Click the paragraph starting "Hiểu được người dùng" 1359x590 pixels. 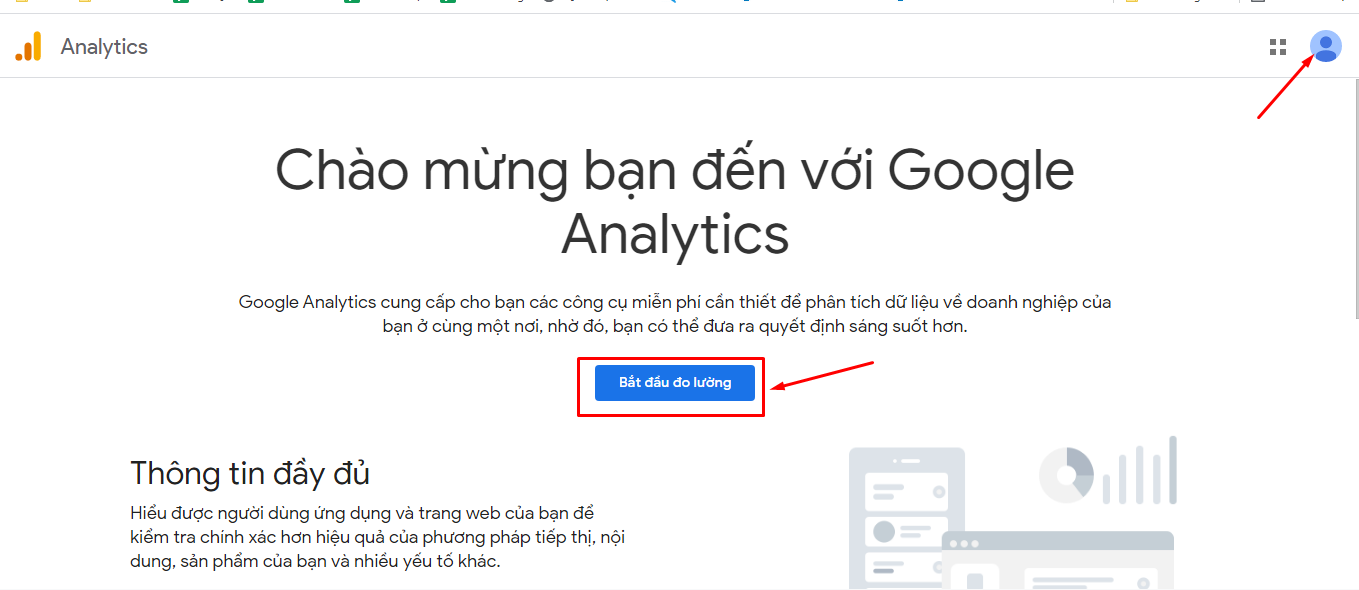(378, 537)
